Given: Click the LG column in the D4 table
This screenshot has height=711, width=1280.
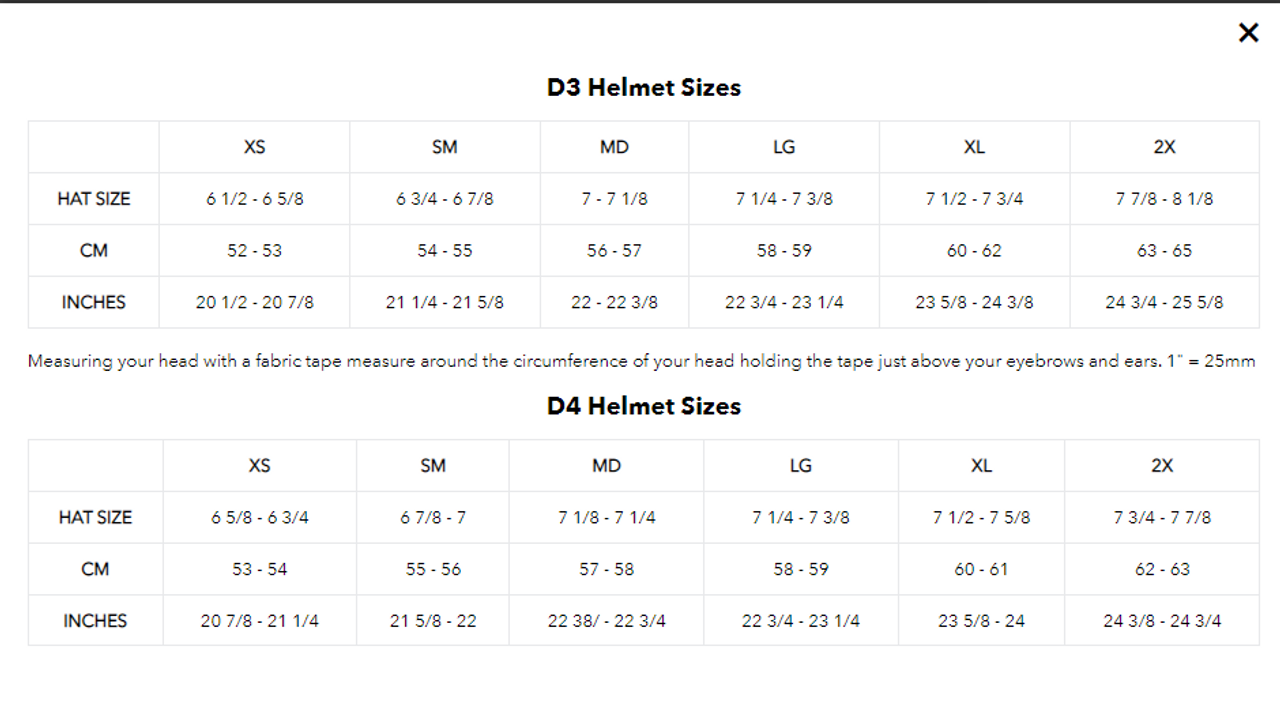Looking at the screenshot, I should coord(800,466).
